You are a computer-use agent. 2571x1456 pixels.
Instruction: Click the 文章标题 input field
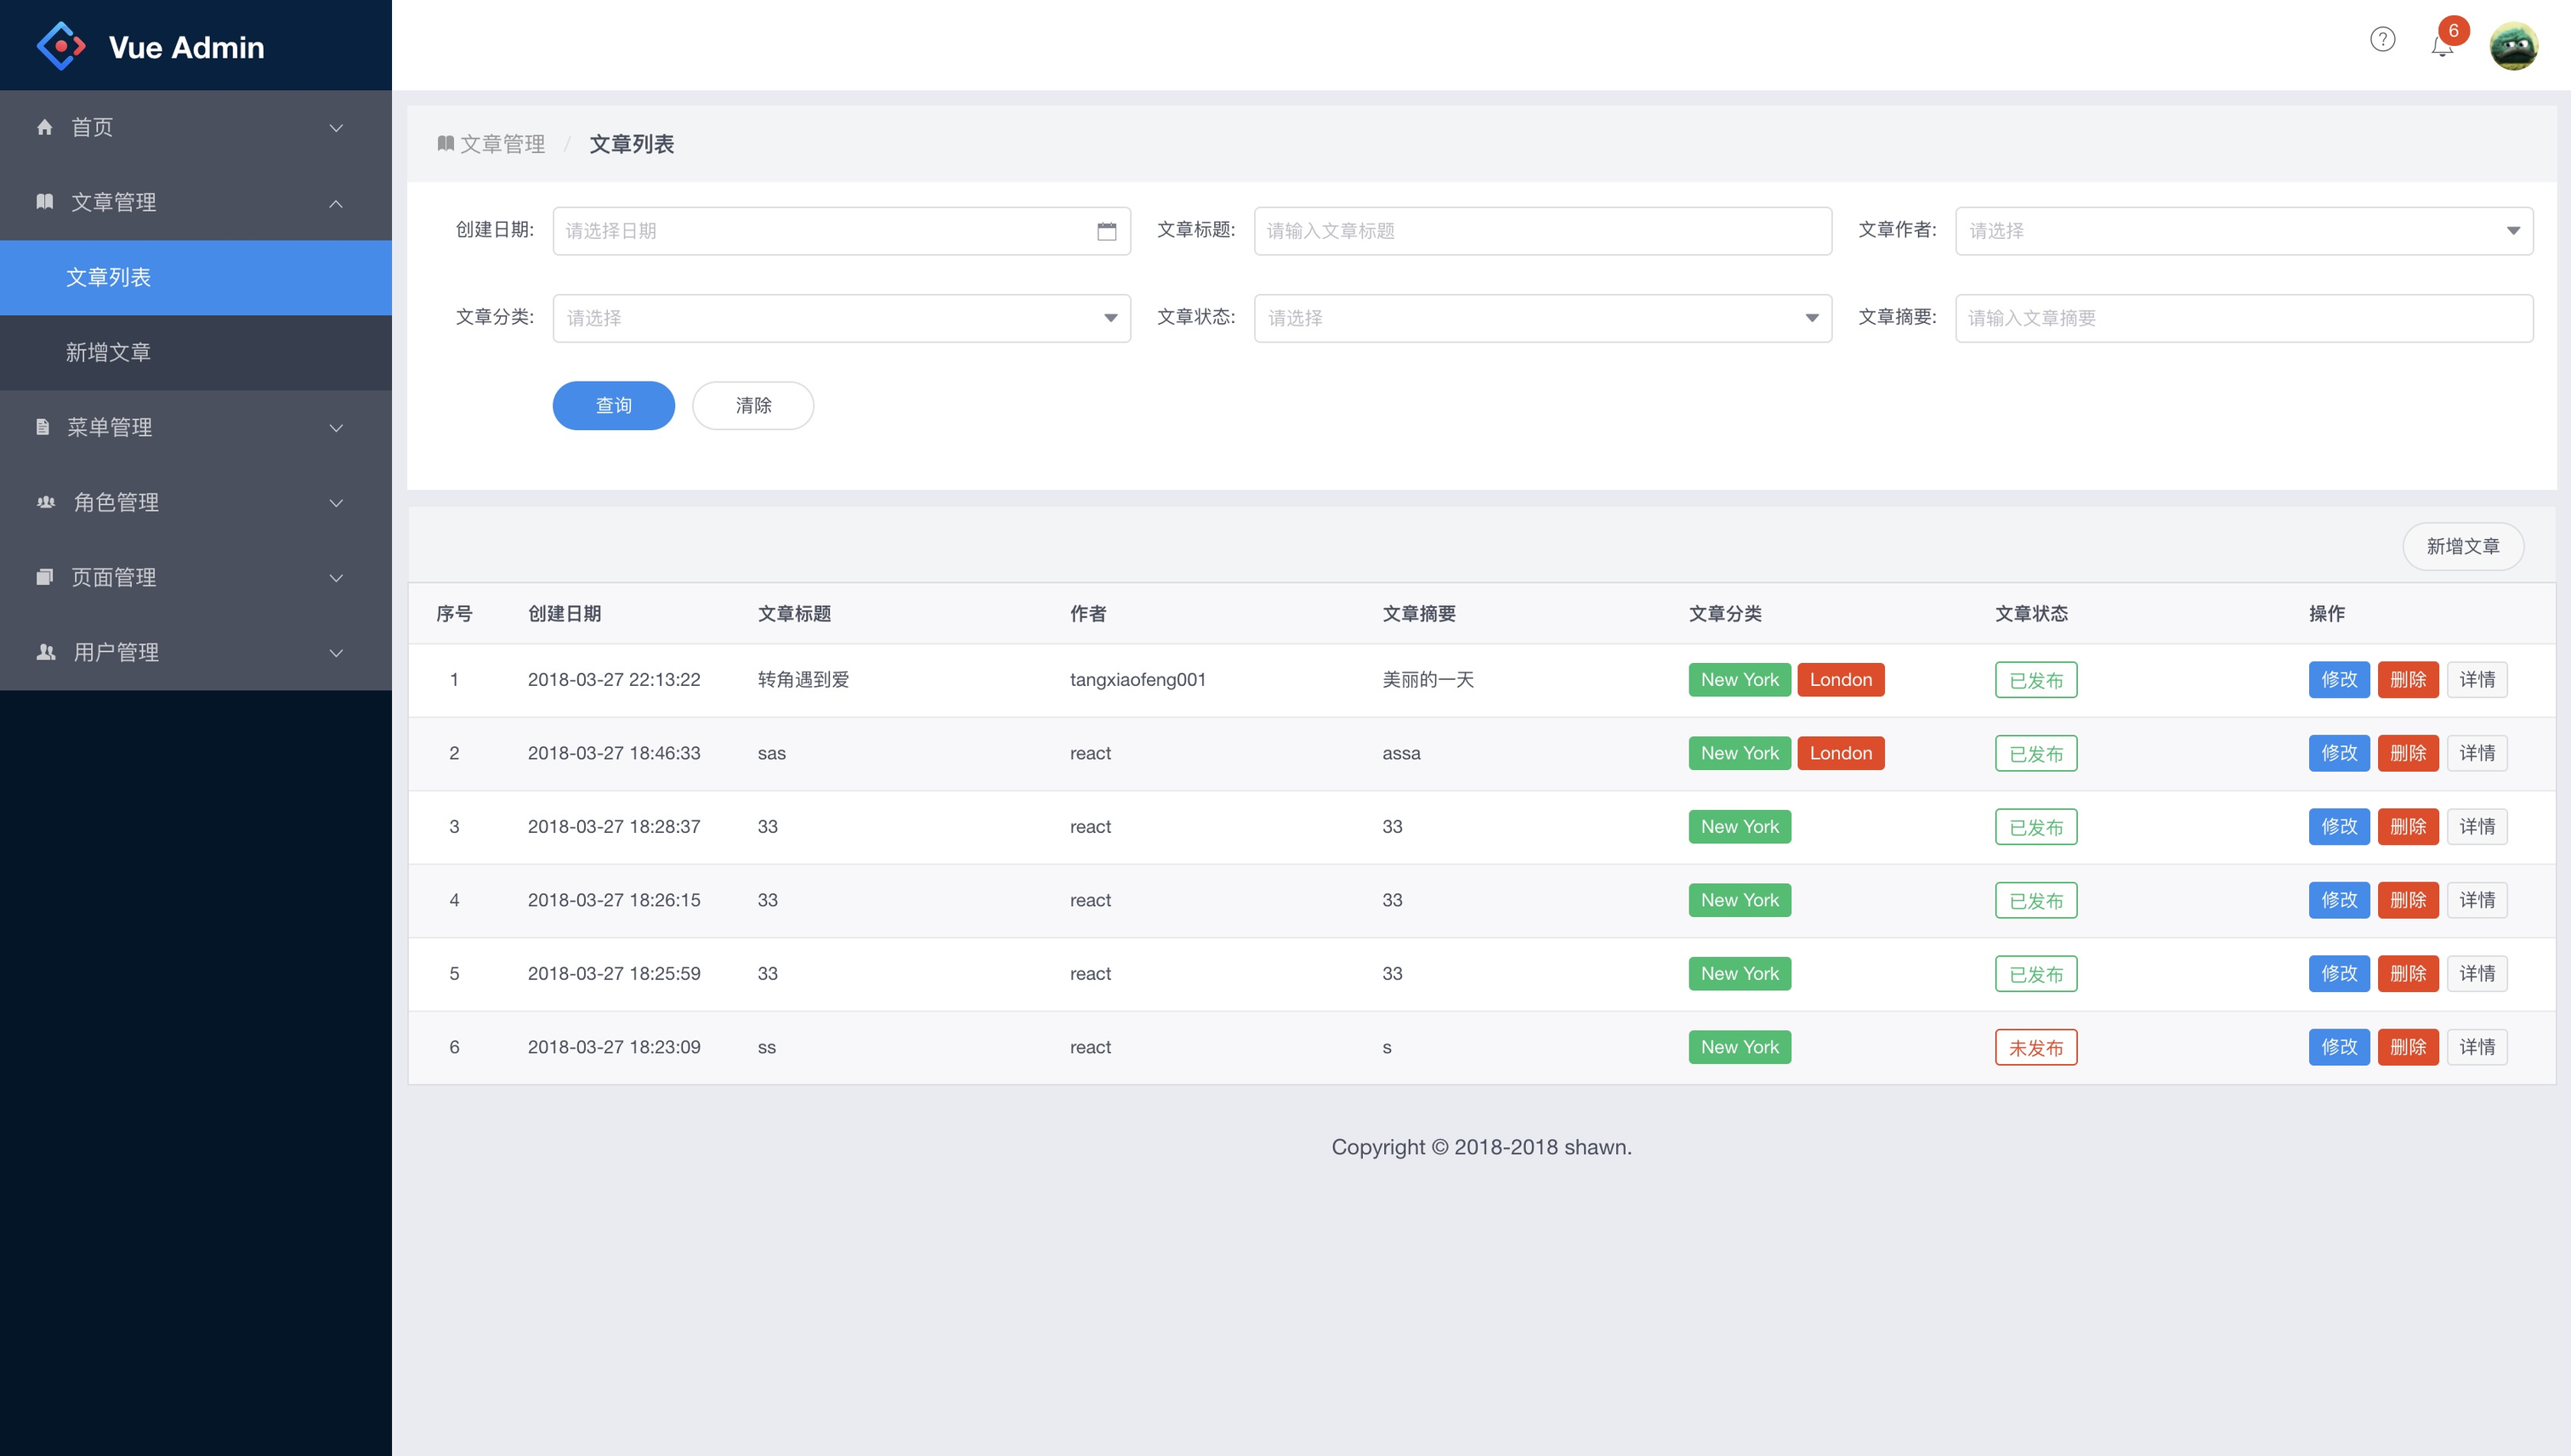coord(1542,231)
